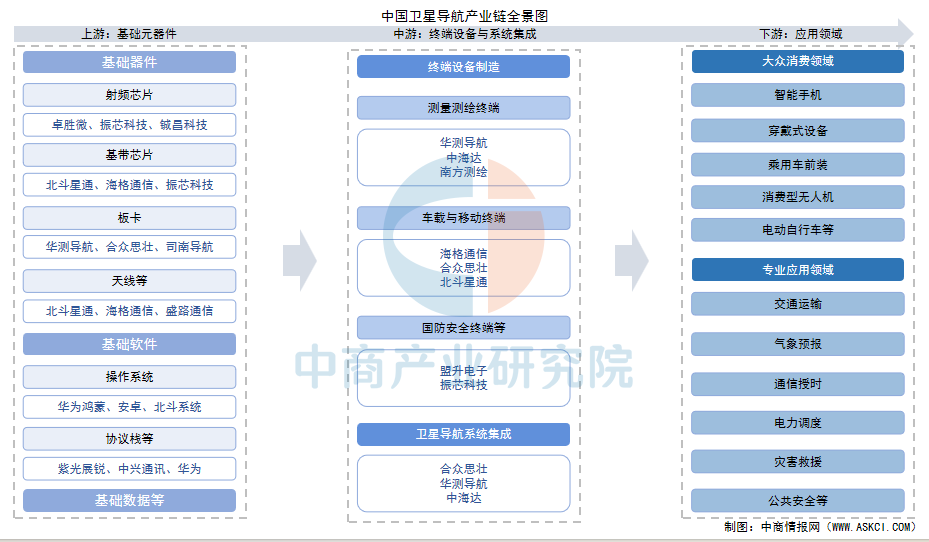The width and height of the screenshot is (929, 542).
Task: Click the credit 制图：中商情报网 (WWW.ASKCI.COM)
Action: click(x=820, y=527)
